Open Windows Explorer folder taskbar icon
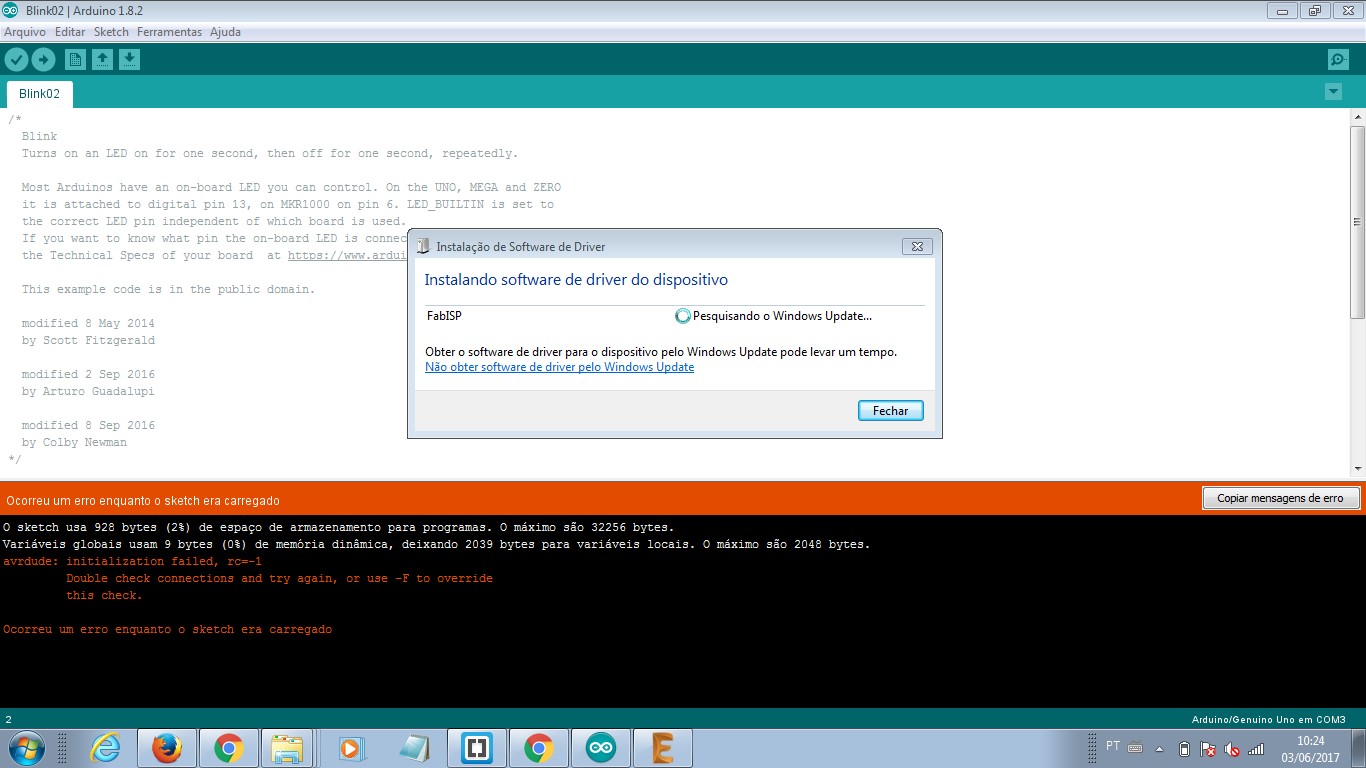The image size is (1366, 768). [287, 748]
